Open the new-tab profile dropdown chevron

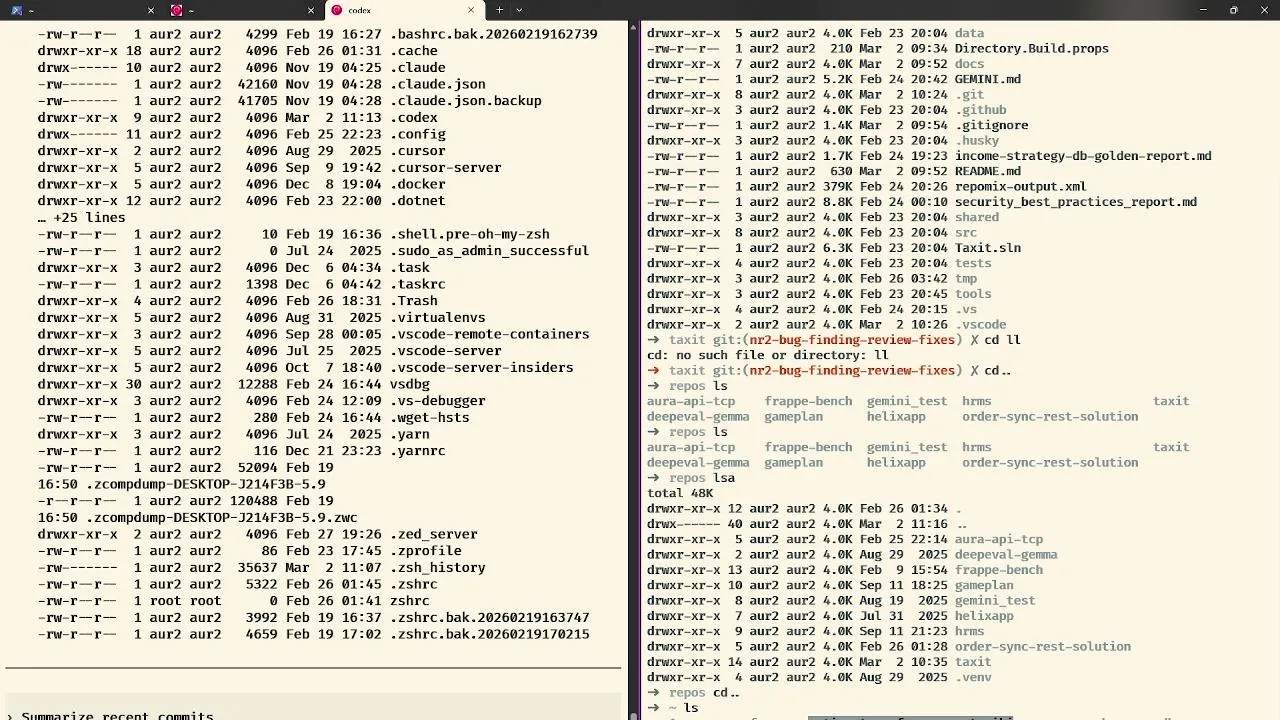coord(519,10)
